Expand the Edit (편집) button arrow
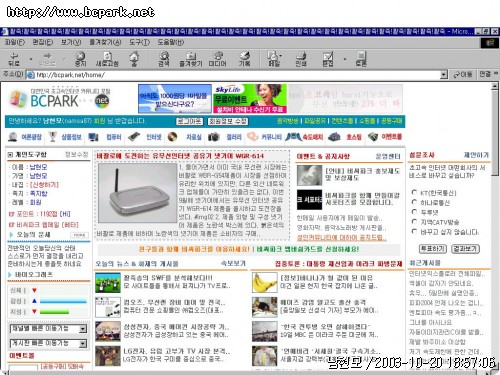The height and width of the screenshot is (375, 500). (x=345, y=59)
